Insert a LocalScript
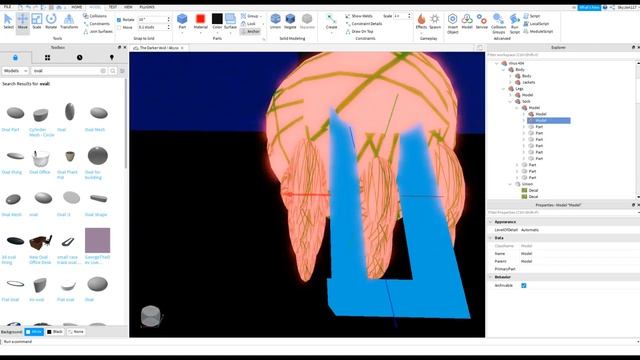The height and width of the screenshot is (360, 640). [536, 24]
